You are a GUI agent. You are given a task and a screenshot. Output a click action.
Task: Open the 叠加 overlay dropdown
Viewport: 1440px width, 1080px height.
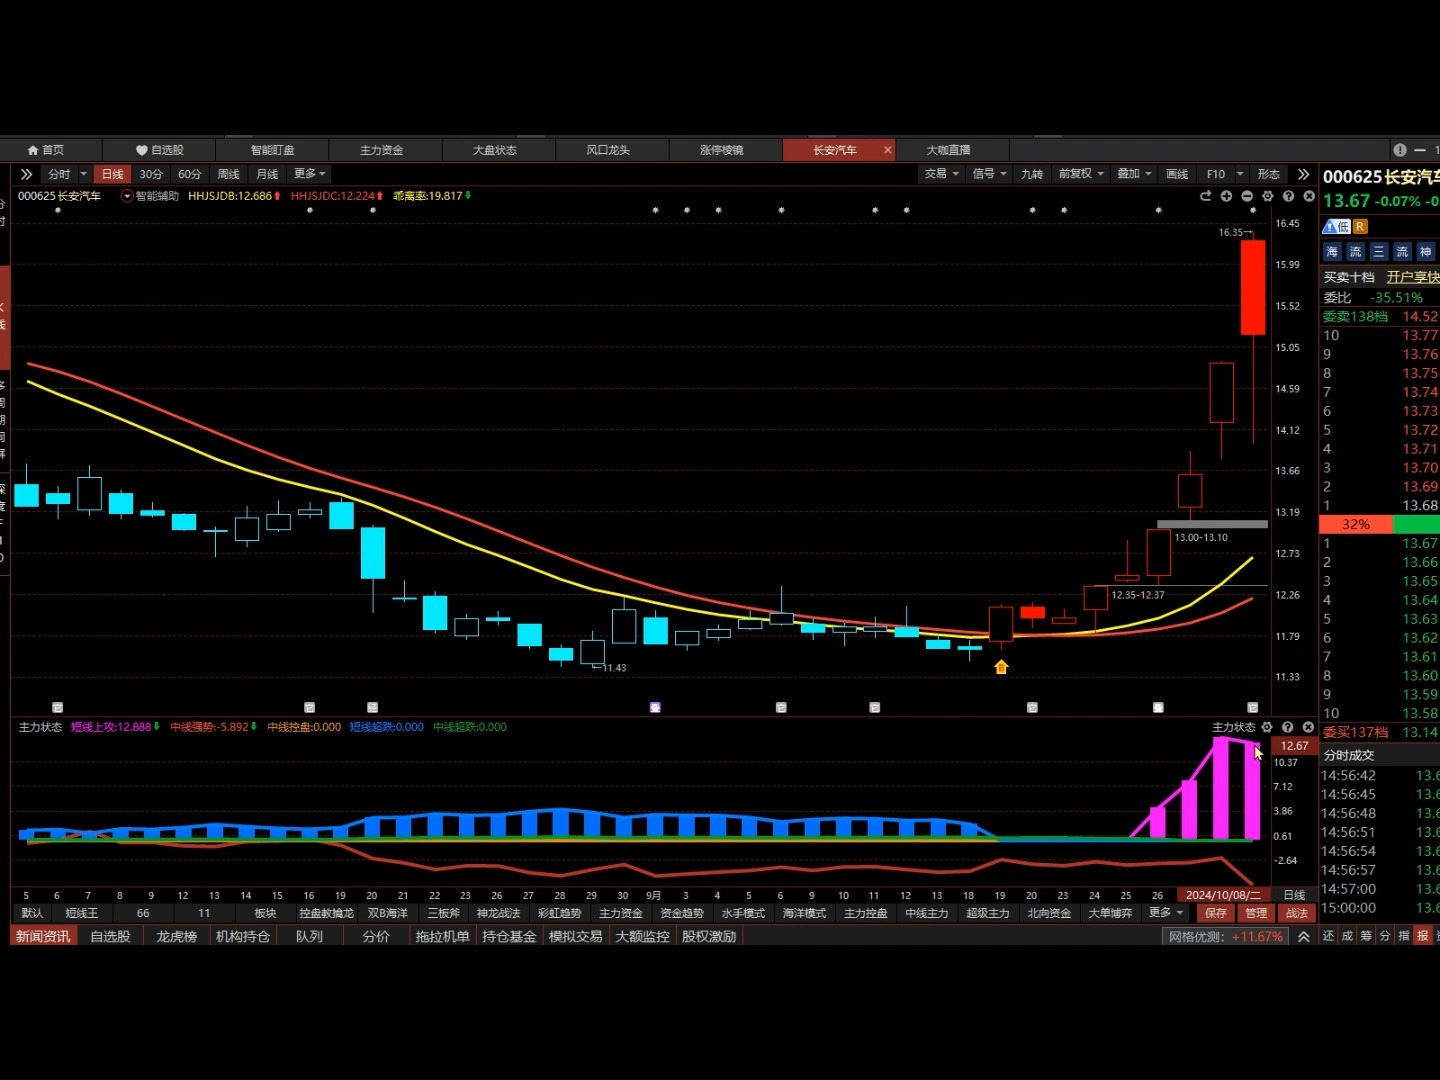point(1134,174)
